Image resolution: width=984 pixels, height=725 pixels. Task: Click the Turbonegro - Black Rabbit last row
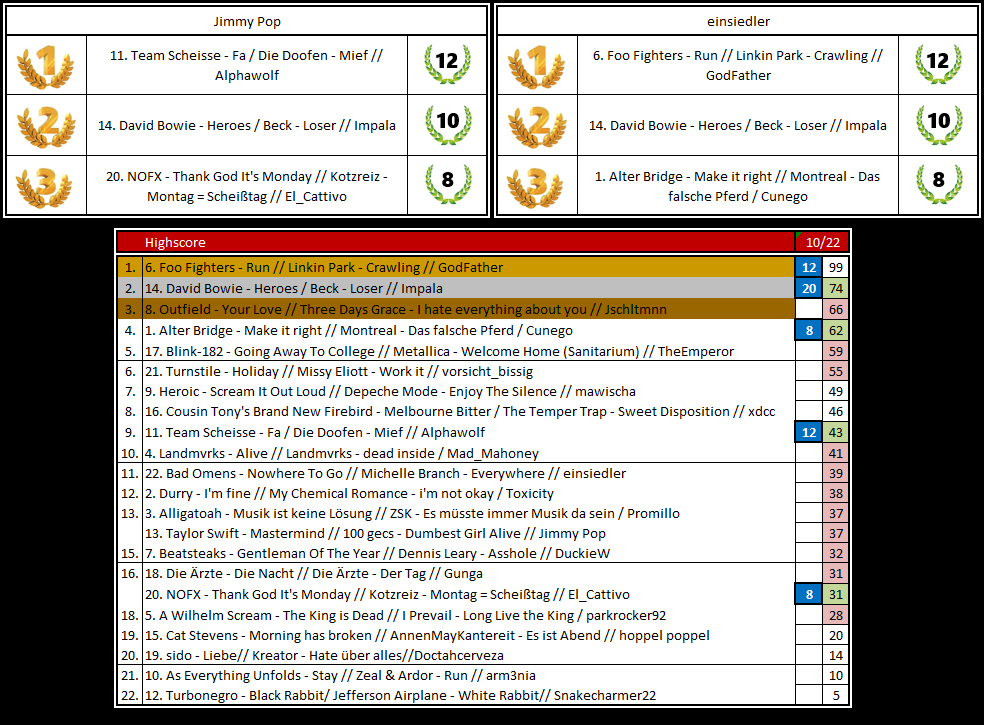coord(467,696)
